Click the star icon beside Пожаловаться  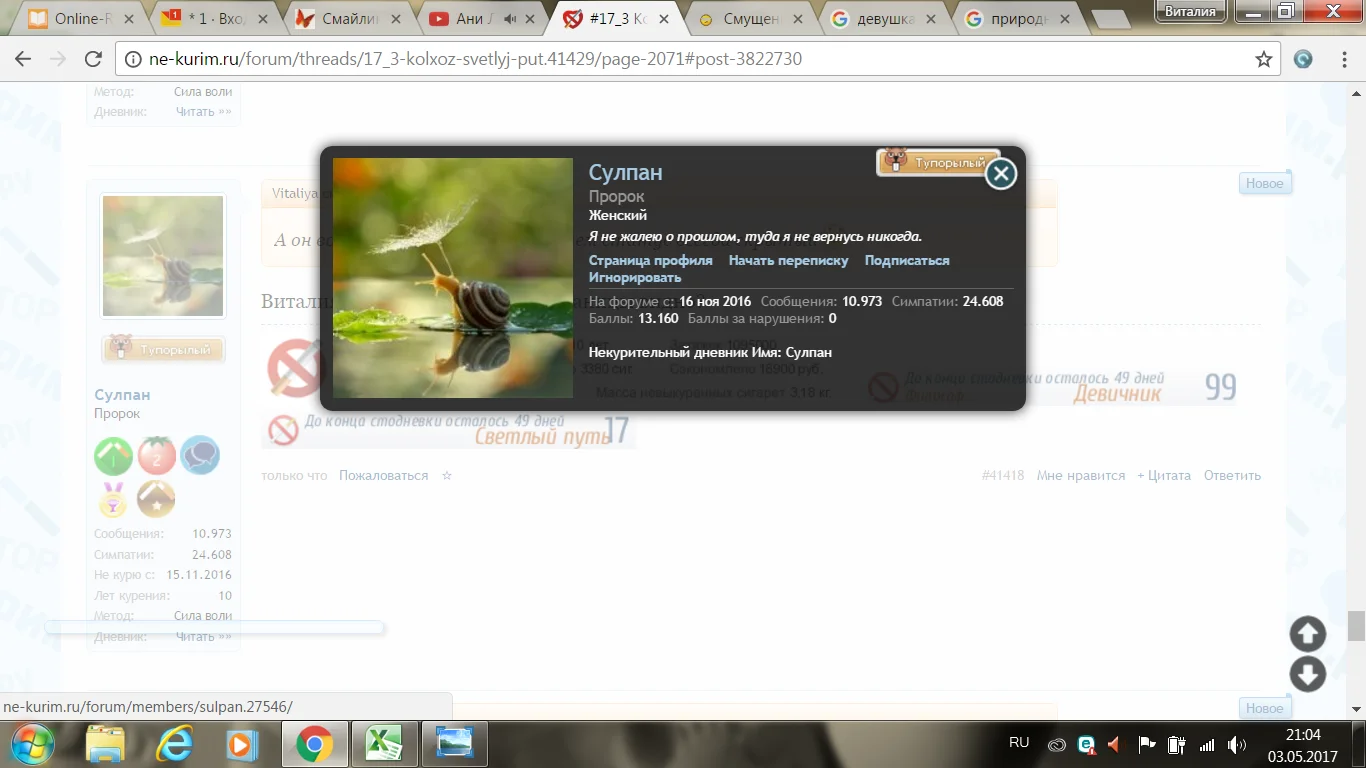[447, 476]
